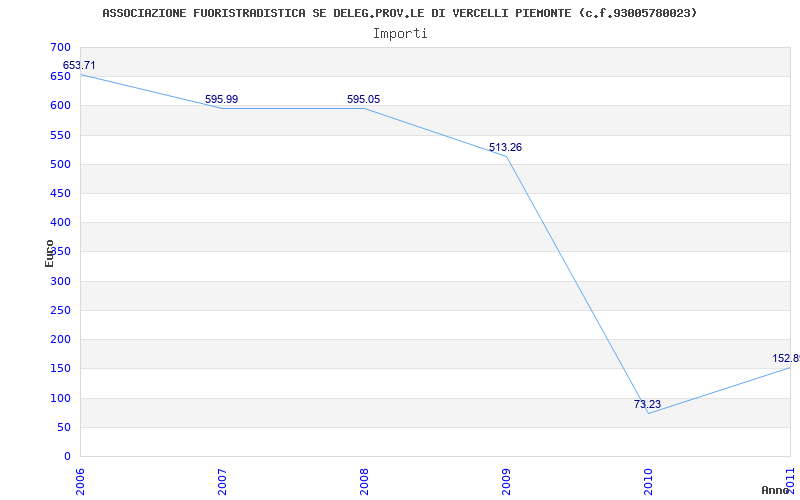Select the 152.8 data label at 2011

click(x=786, y=358)
